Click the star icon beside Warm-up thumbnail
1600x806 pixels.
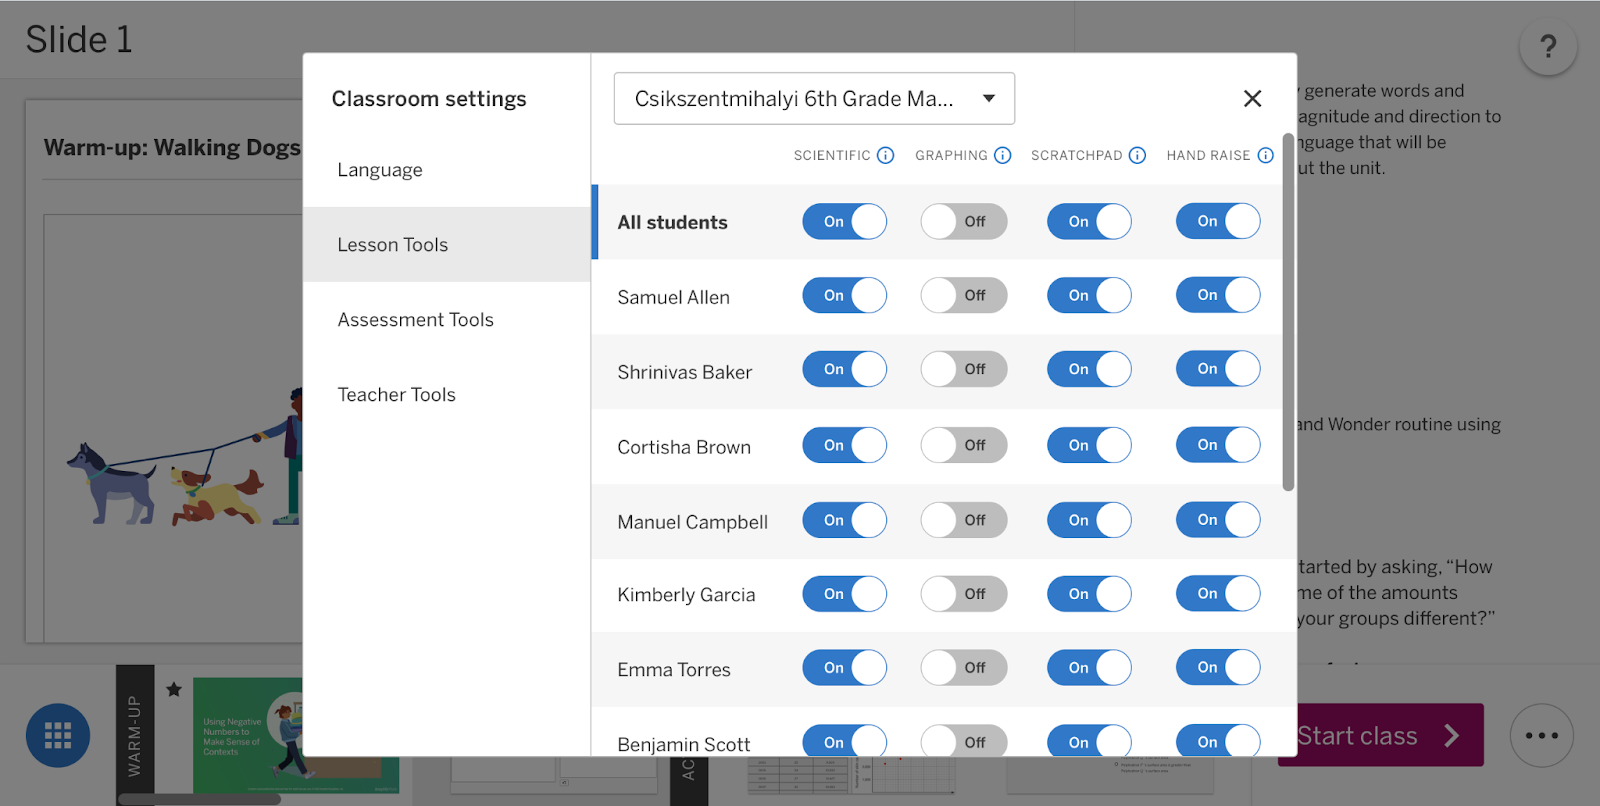tap(174, 689)
